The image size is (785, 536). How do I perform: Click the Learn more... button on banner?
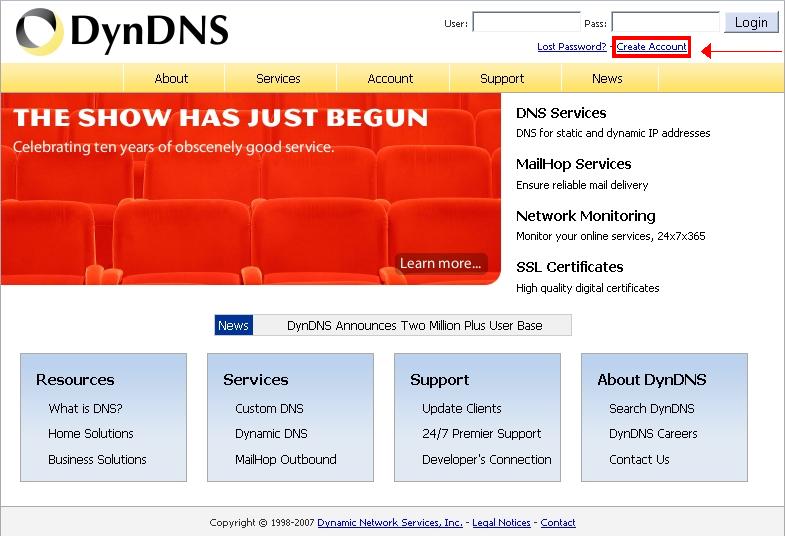click(x=441, y=263)
